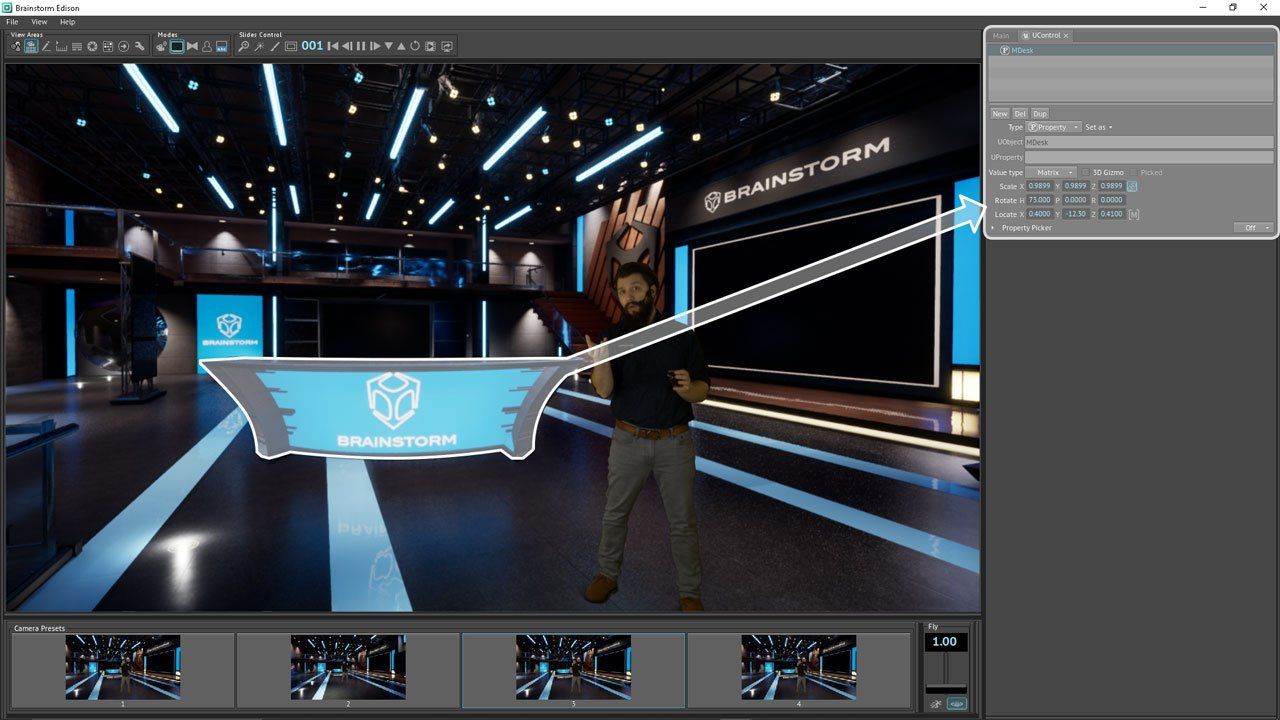Click the pause button in Slides Control

pyautogui.click(x=361, y=46)
